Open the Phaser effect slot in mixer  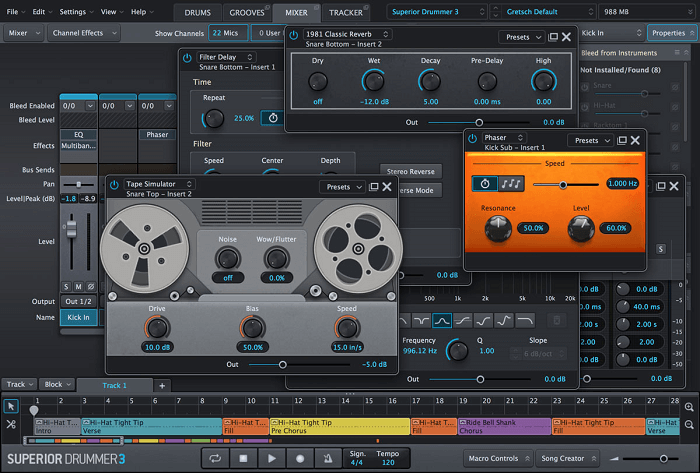pyautogui.click(x=157, y=135)
